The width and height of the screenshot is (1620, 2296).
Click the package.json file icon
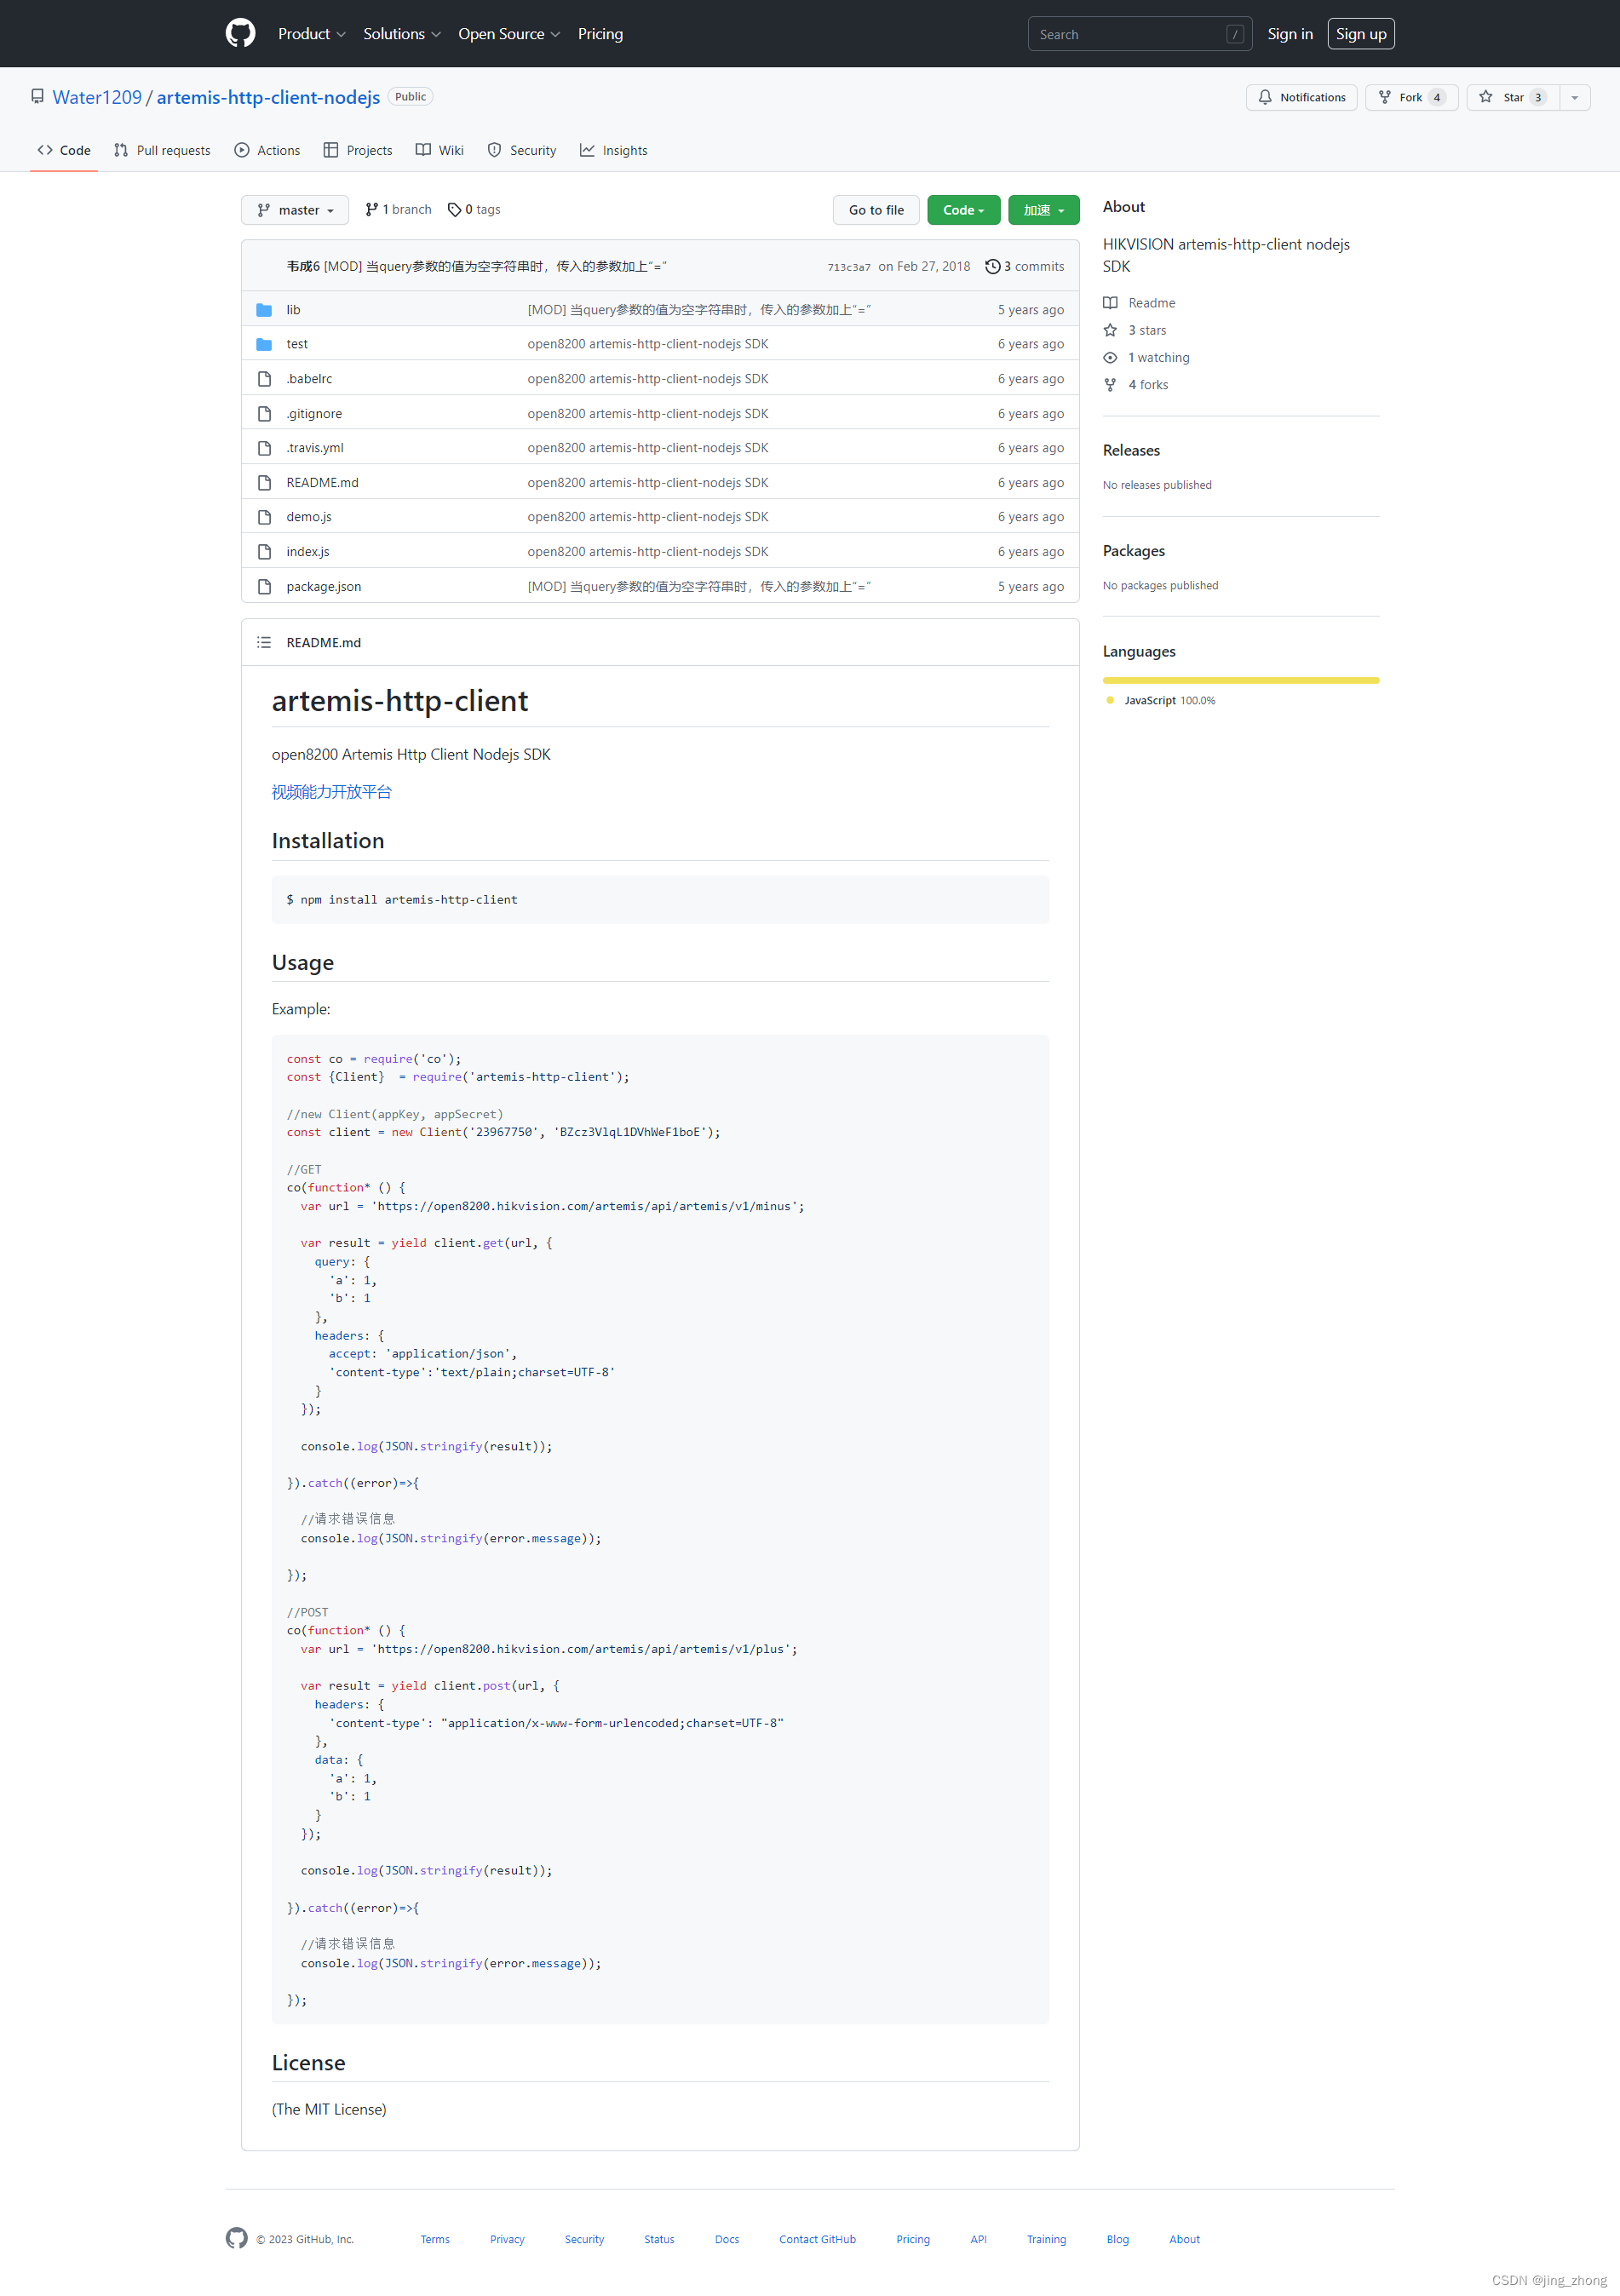(x=264, y=587)
